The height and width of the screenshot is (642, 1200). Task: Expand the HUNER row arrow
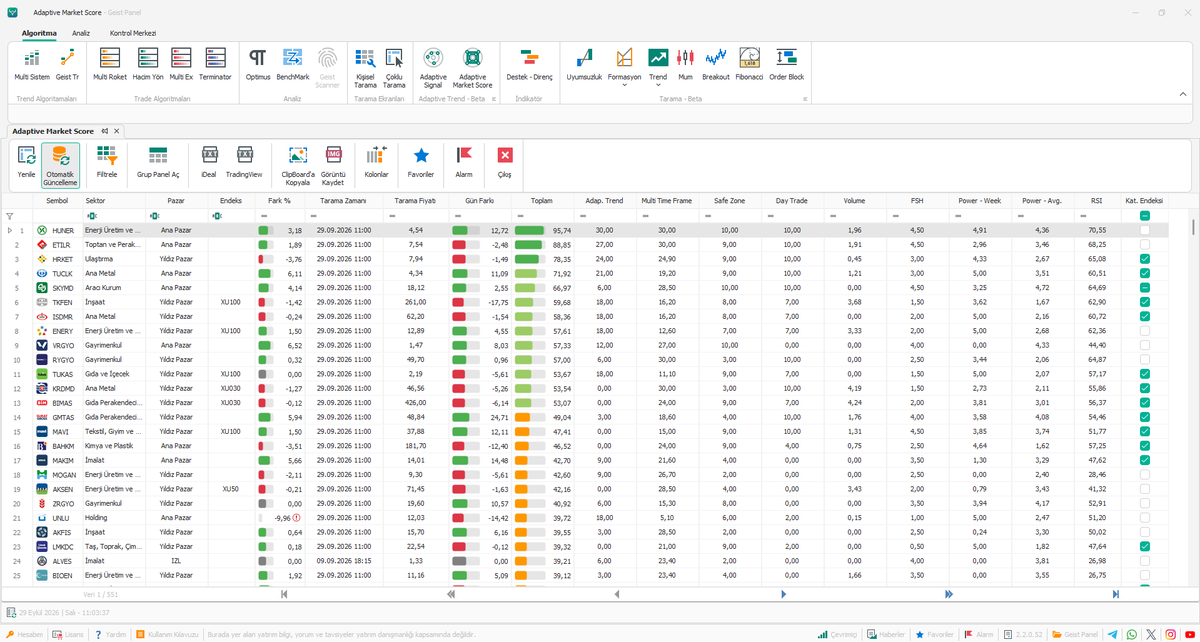pos(10,230)
